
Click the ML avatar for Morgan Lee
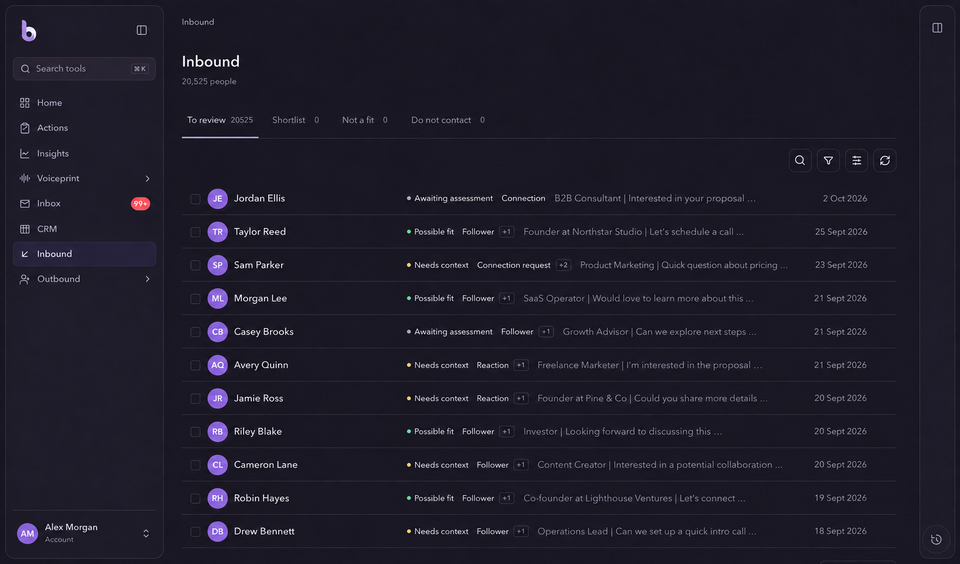[217, 298]
